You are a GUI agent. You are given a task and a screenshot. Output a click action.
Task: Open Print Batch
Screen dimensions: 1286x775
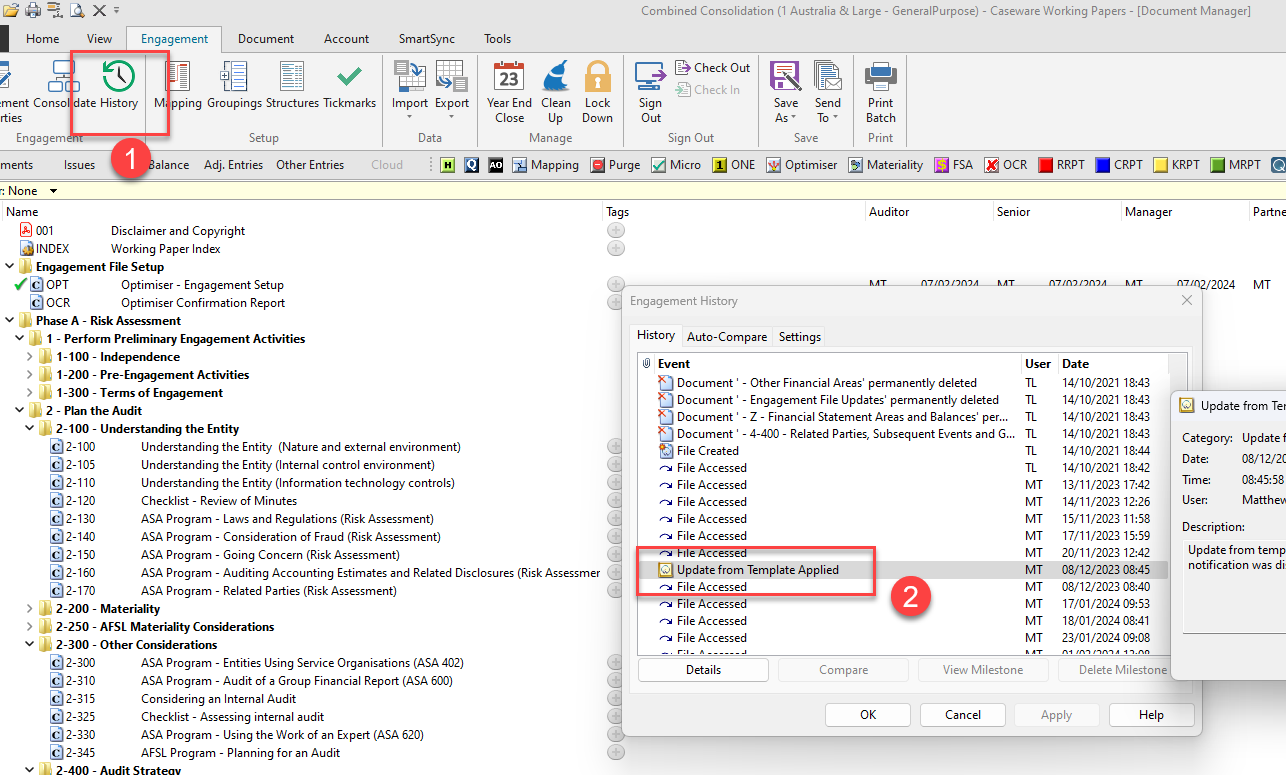(x=880, y=90)
